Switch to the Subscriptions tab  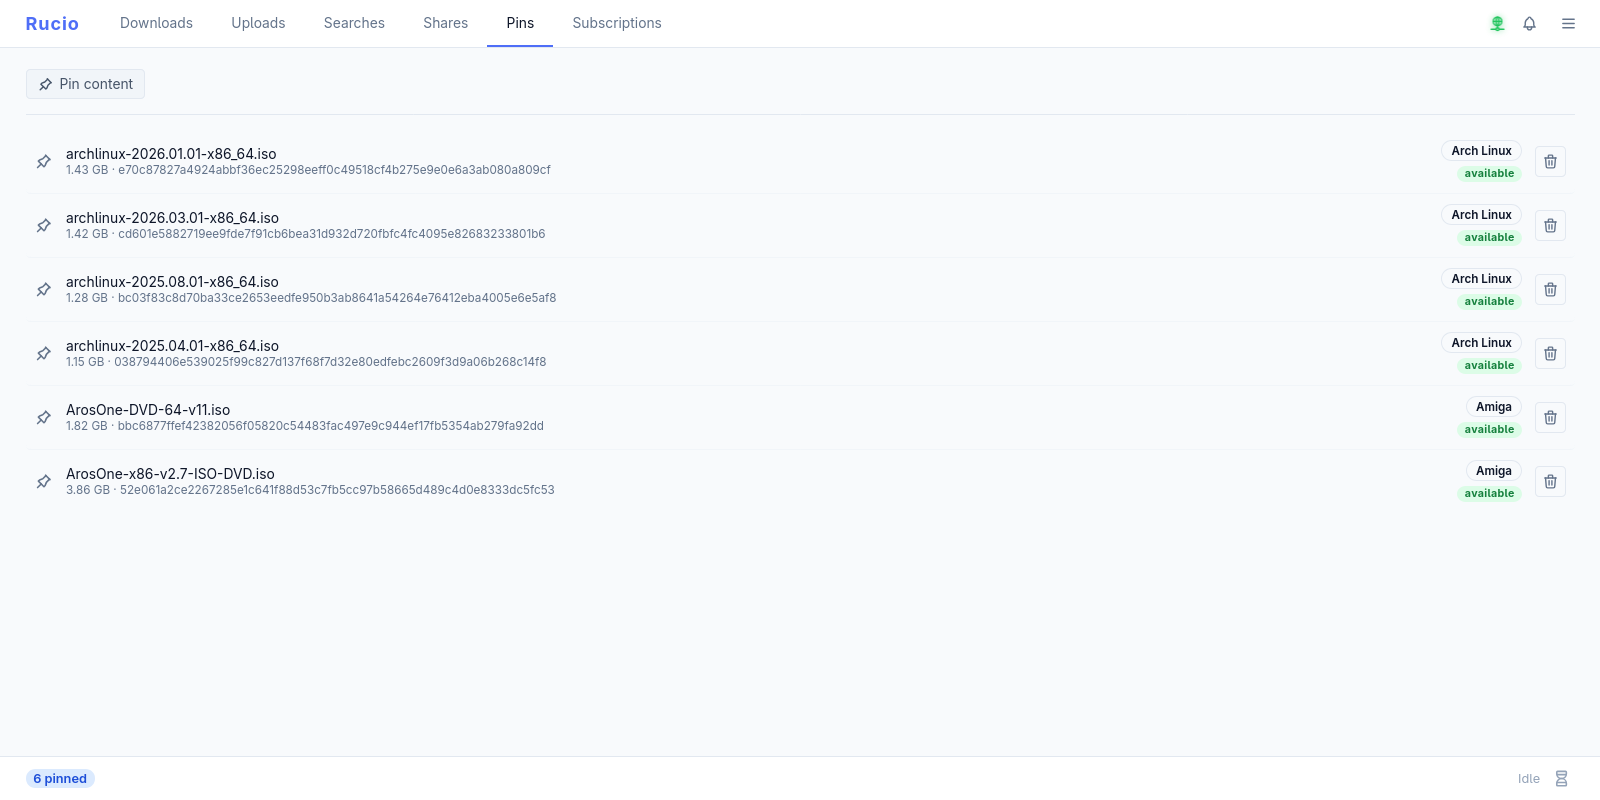tap(617, 23)
